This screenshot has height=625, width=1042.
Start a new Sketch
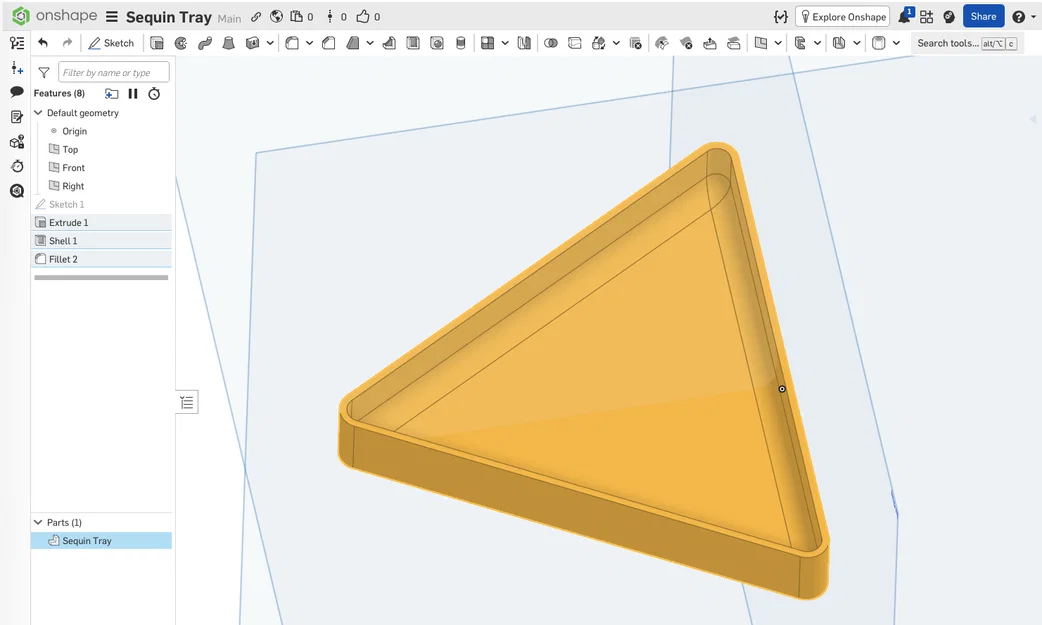click(x=111, y=43)
